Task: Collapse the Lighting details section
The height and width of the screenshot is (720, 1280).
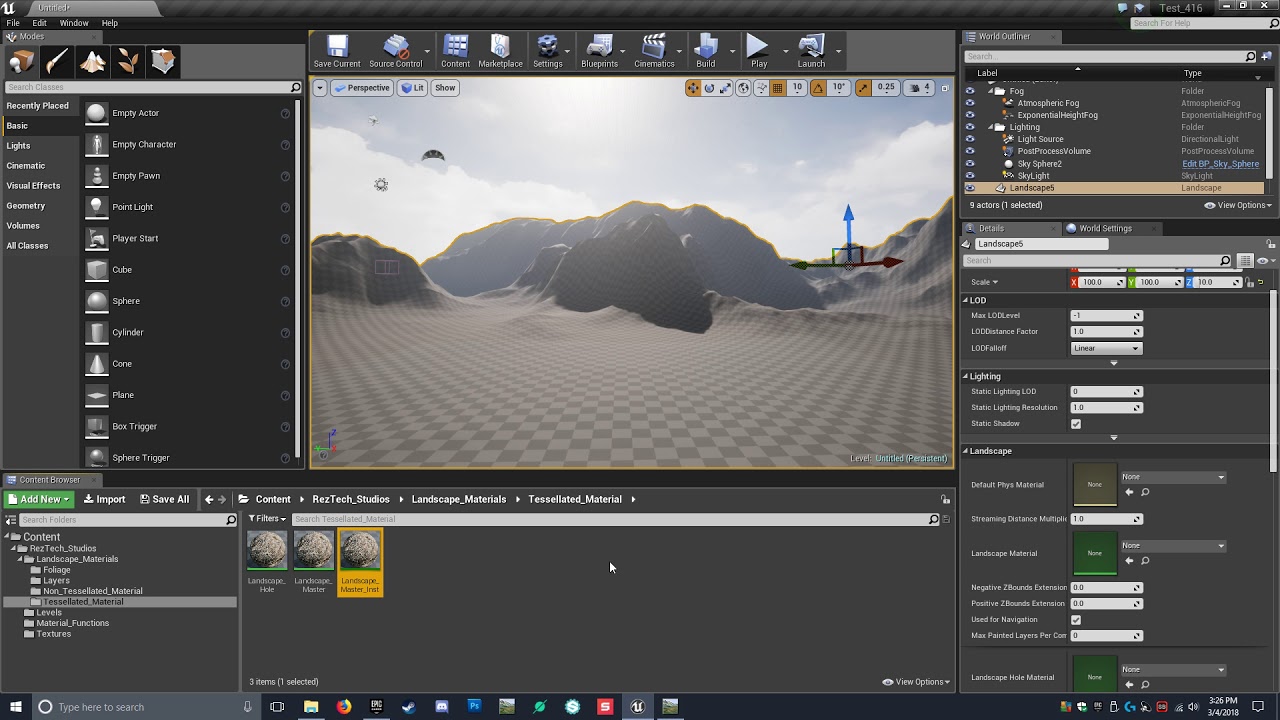Action: click(x=967, y=376)
